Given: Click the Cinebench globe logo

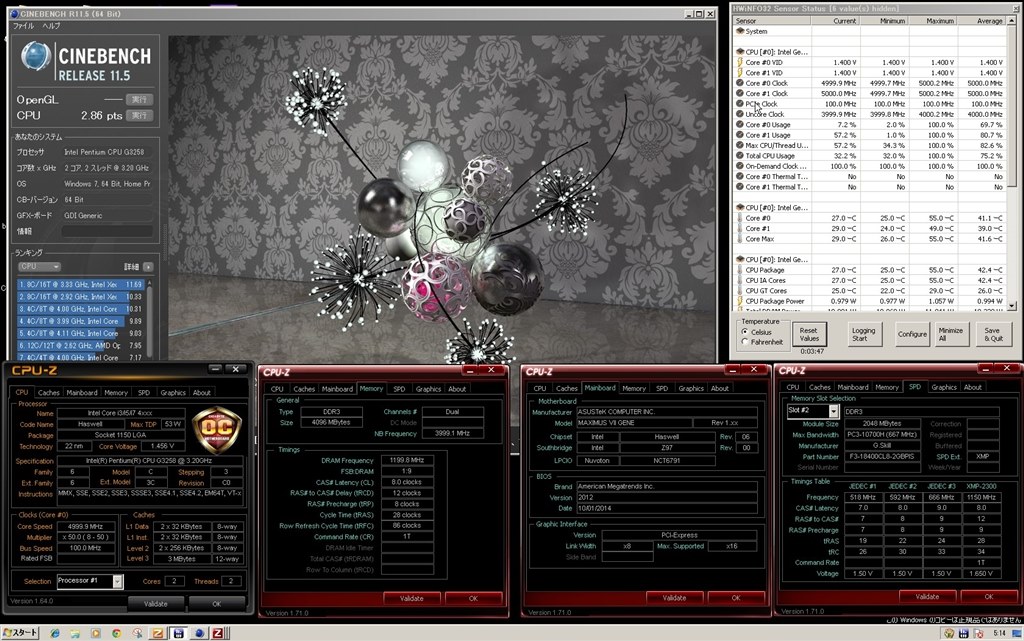Looking at the screenshot, I should coord(36,56).
